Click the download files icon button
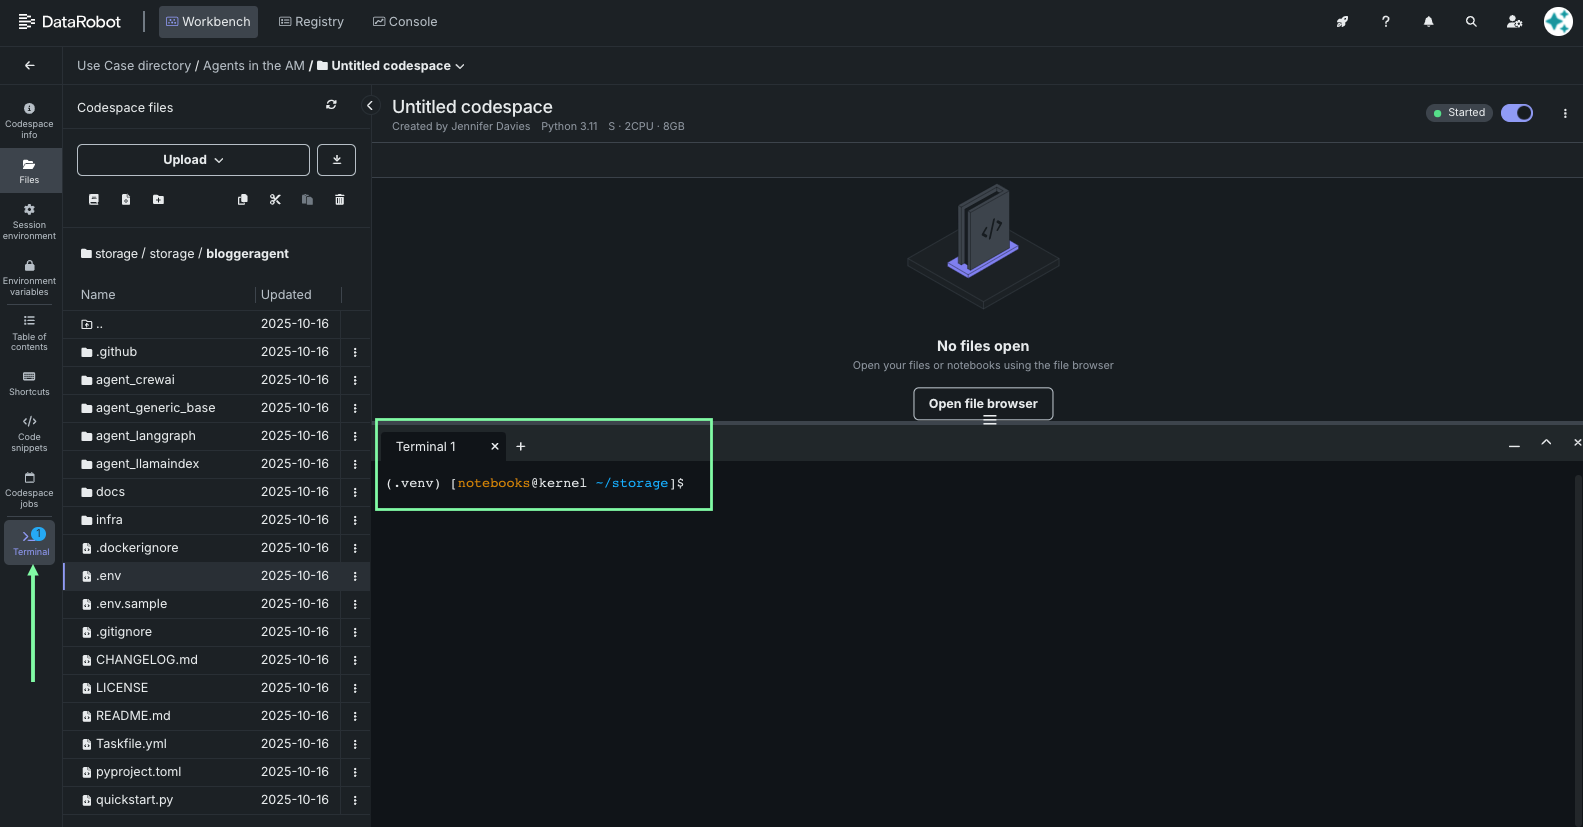The height and width of the screenshot is (827, 1583). coord(336,160)
